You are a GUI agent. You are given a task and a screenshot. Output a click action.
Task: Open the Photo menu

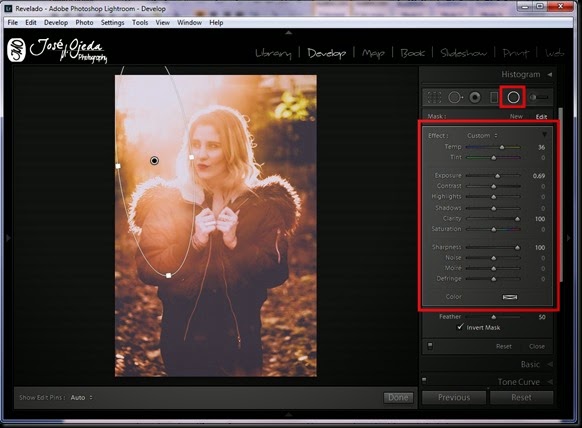(x=84, y=23)
